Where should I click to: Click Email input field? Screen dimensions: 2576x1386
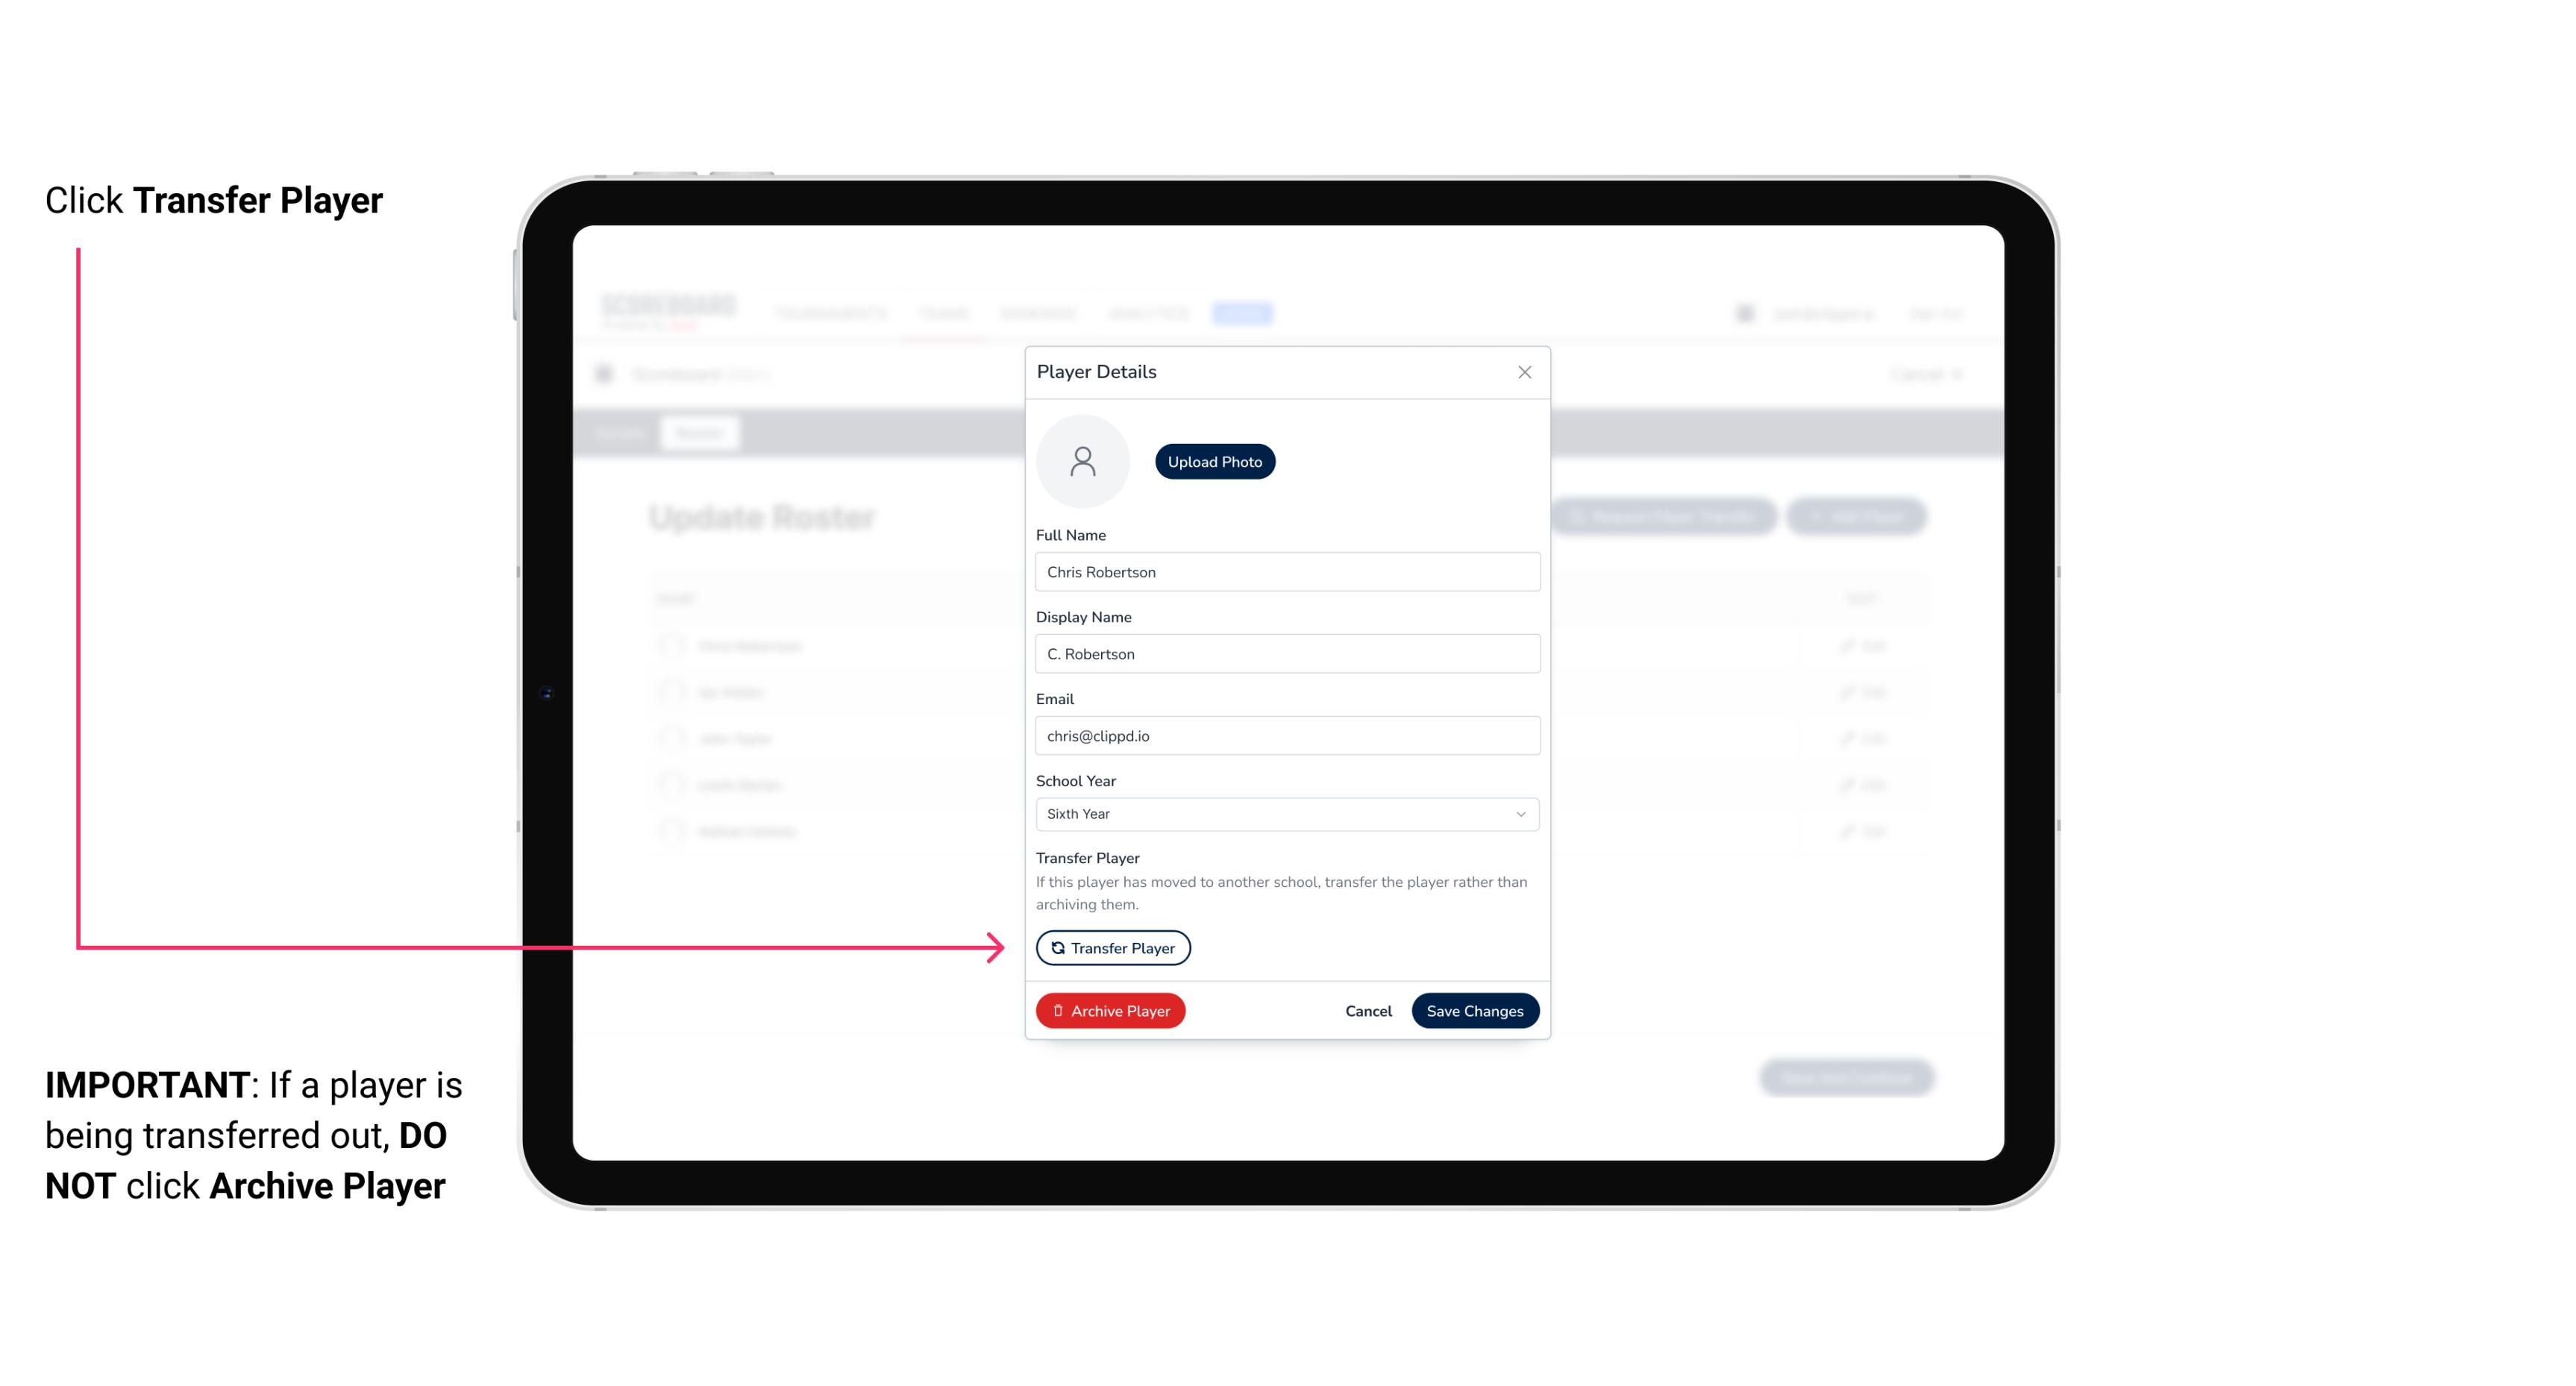(1285, 734)
